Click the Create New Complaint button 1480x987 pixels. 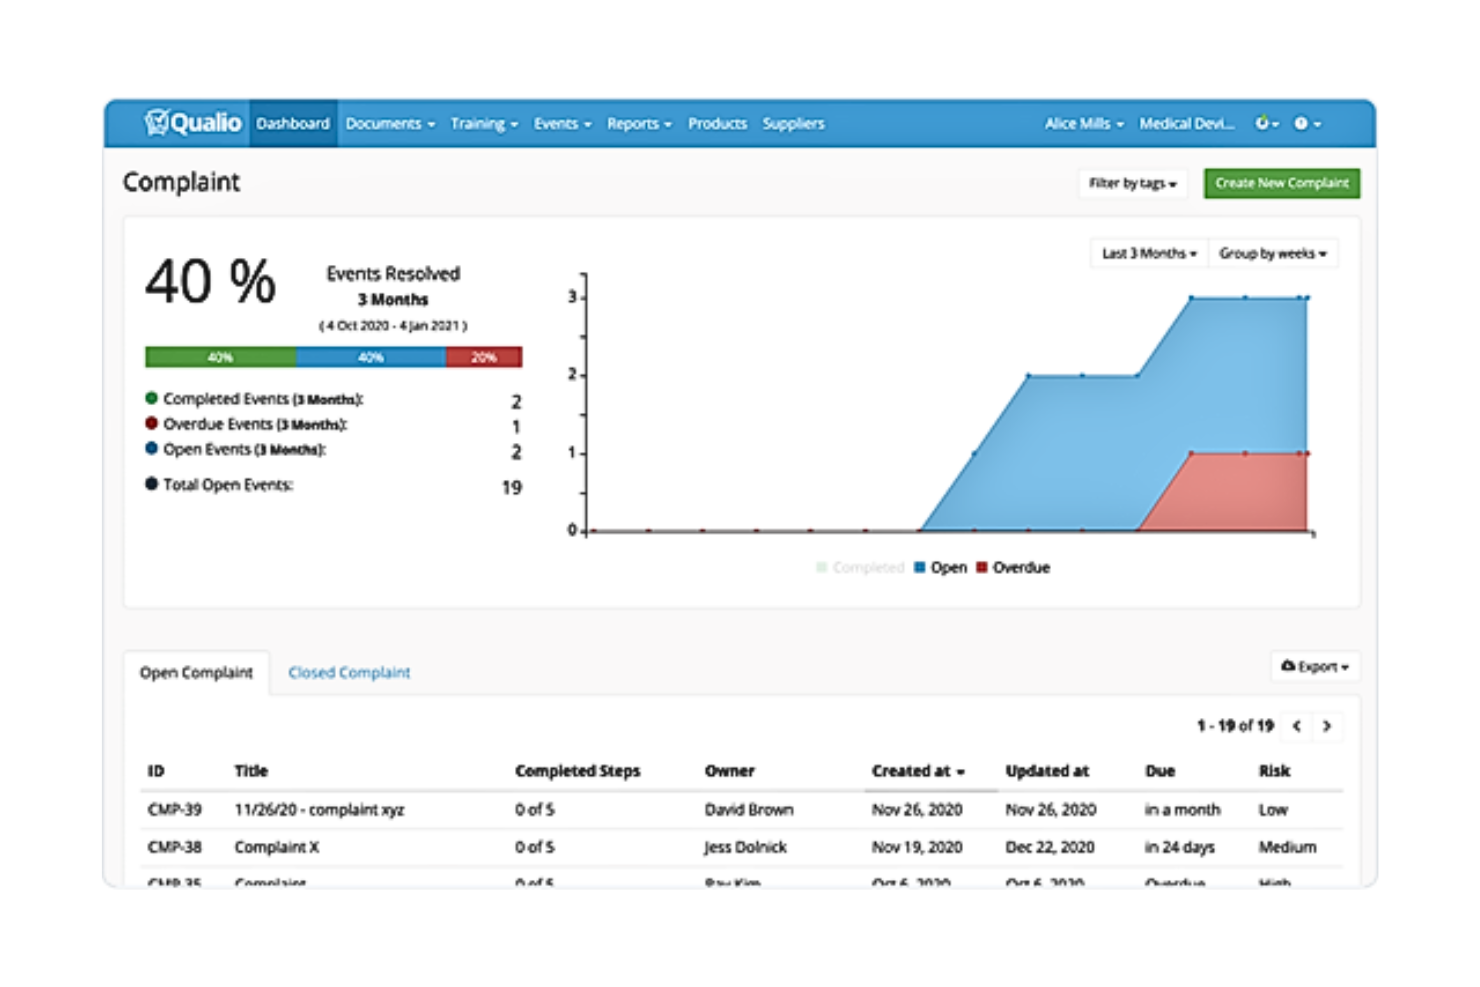[x=1281, y=183]
